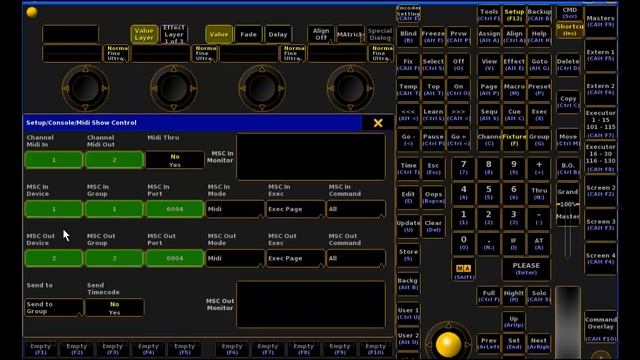Screen dimensions: 640x360
Task: Click the MSC Out Monitor display
Action: click(x=311, y=304)
